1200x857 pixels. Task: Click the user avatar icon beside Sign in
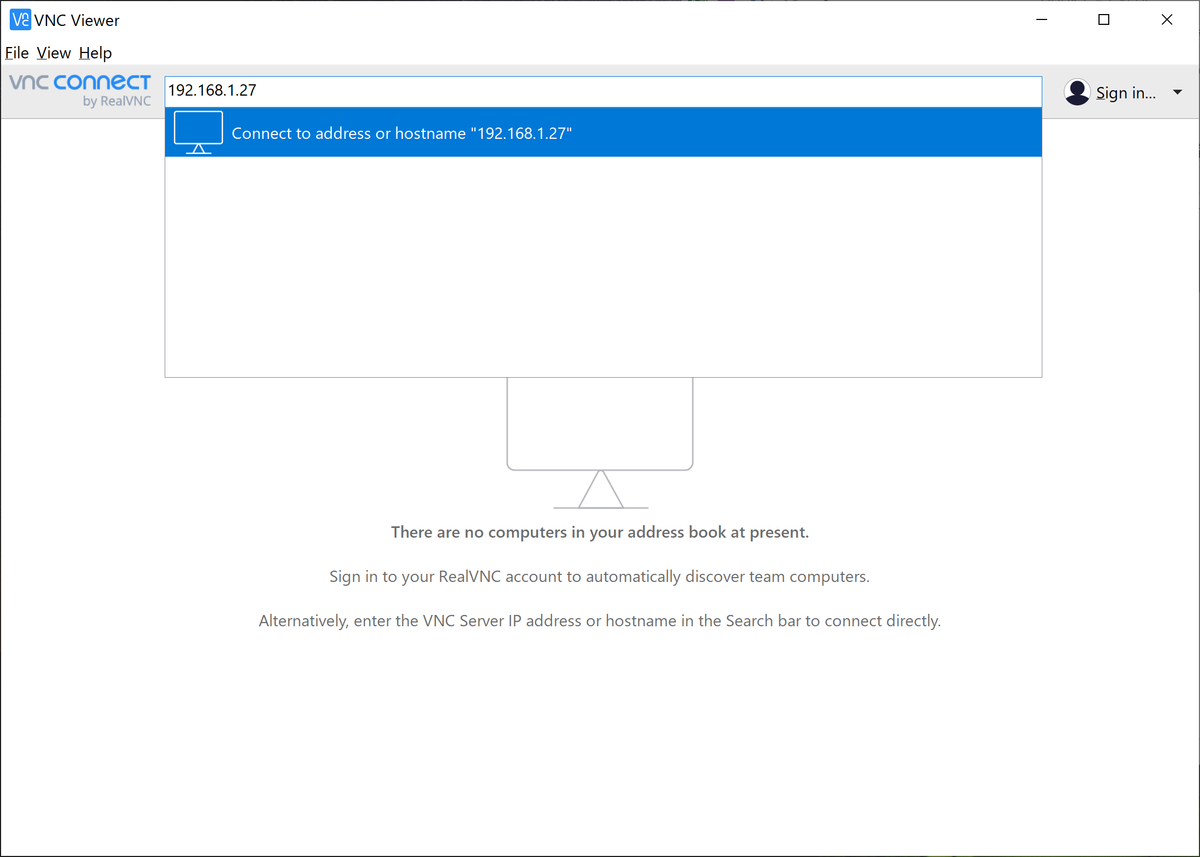click(1077, 92)
